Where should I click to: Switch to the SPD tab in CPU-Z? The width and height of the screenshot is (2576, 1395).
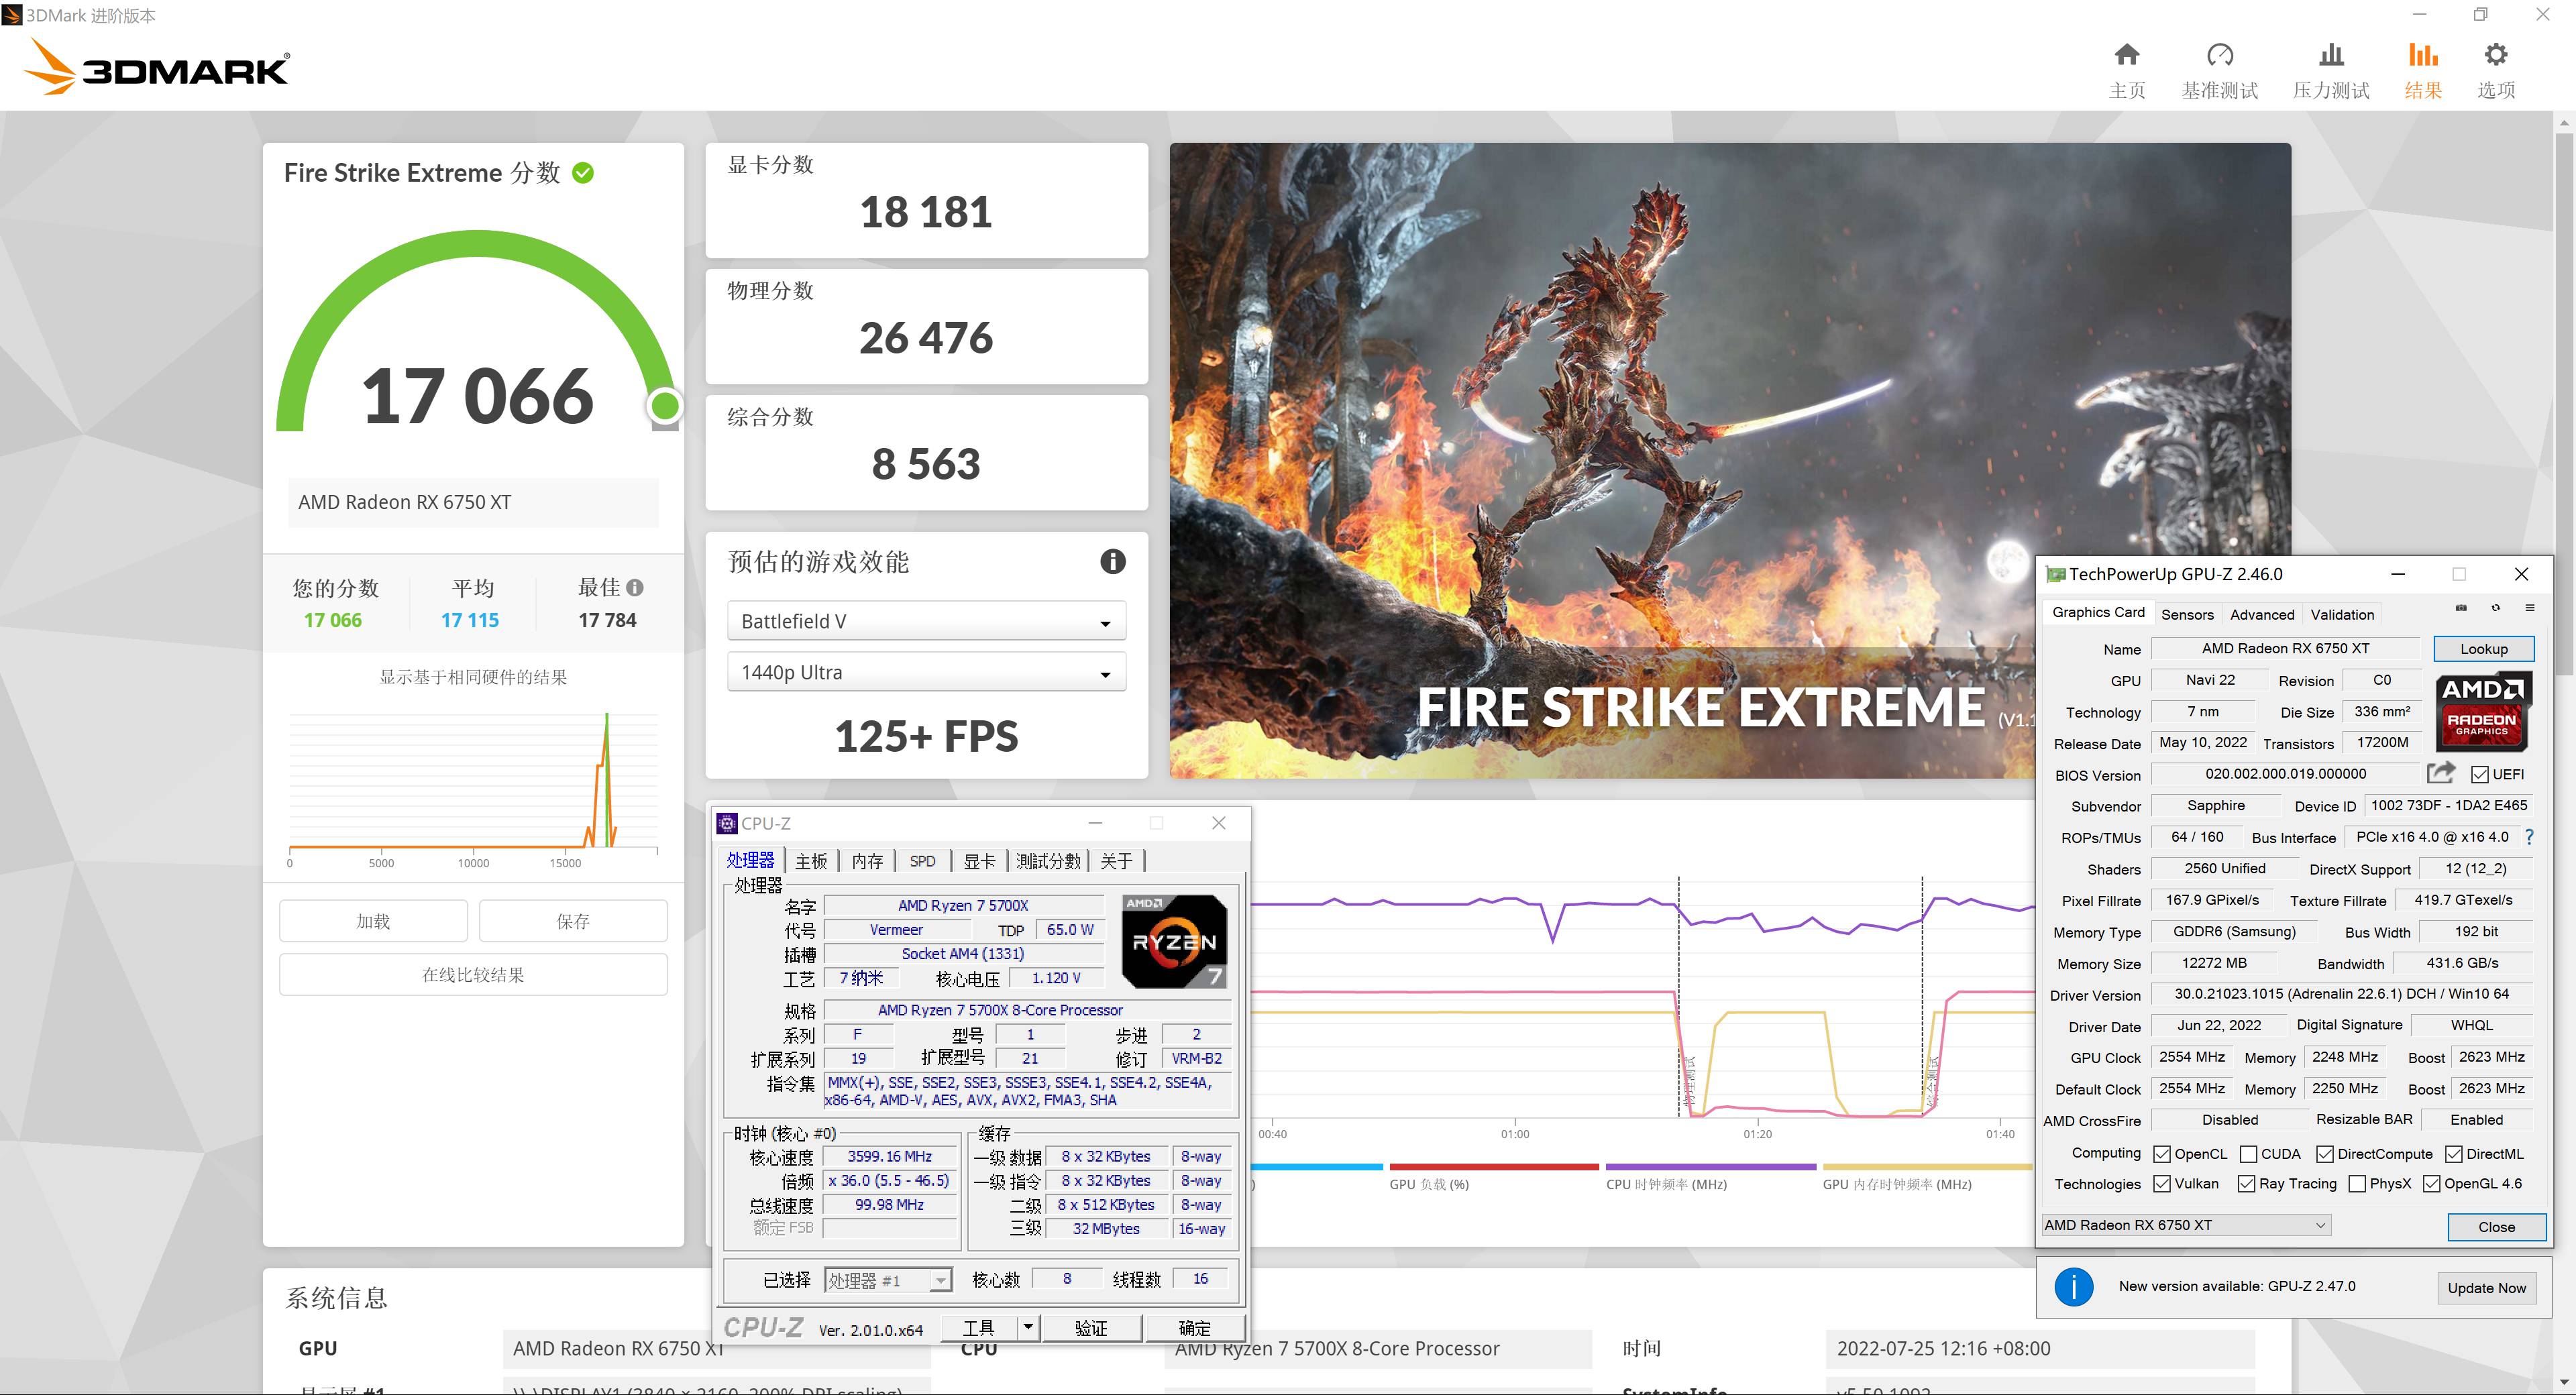click(x=922, y=861)
